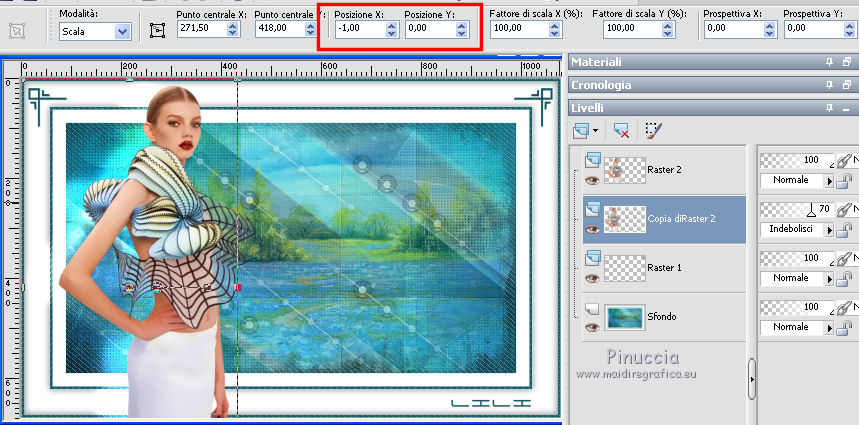
Task: Click the Pick tool presets icon
Action: (17, 31)
